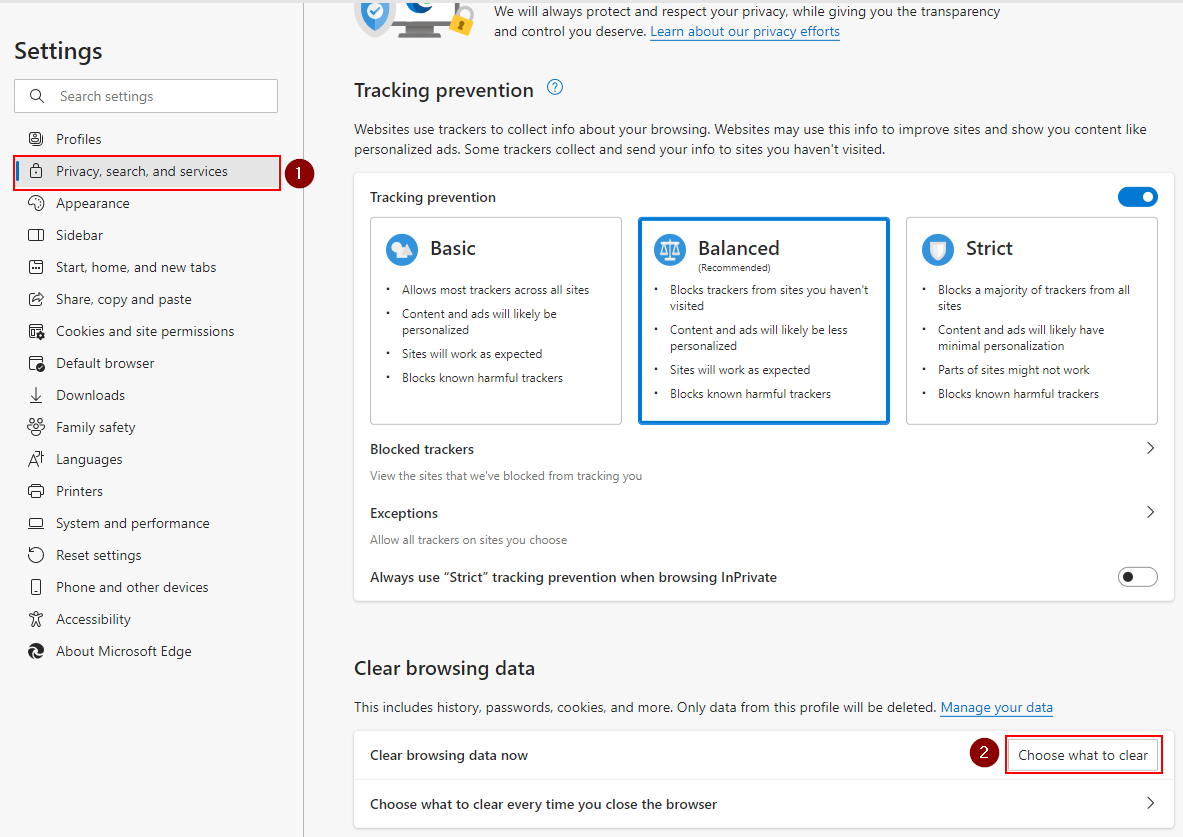Screen dimensions: 1183x837
Task: Select the Profiles sidebar icon
Action: click(x=36, y=139)
